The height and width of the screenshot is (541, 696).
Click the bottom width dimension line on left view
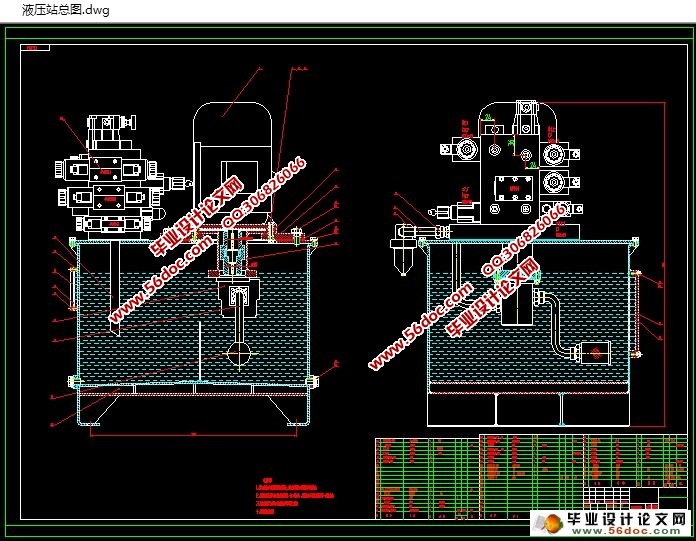(194, 434)
